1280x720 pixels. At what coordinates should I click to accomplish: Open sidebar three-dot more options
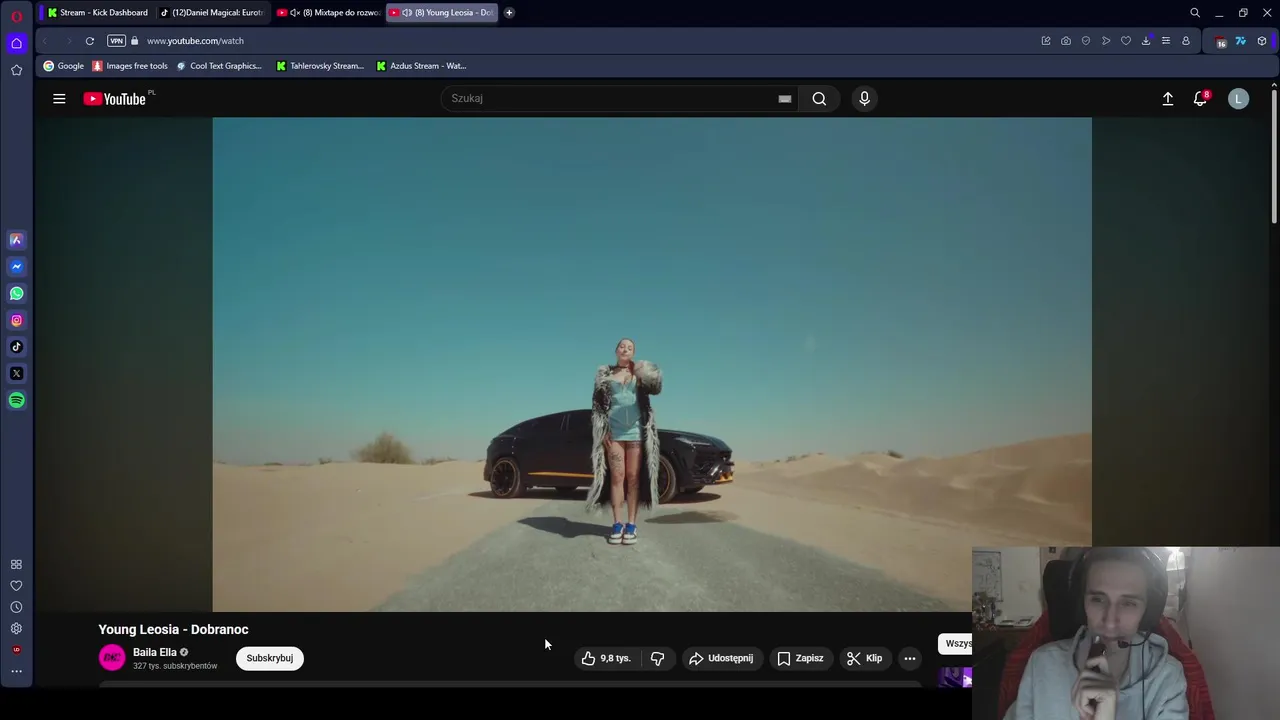[16, 671]
